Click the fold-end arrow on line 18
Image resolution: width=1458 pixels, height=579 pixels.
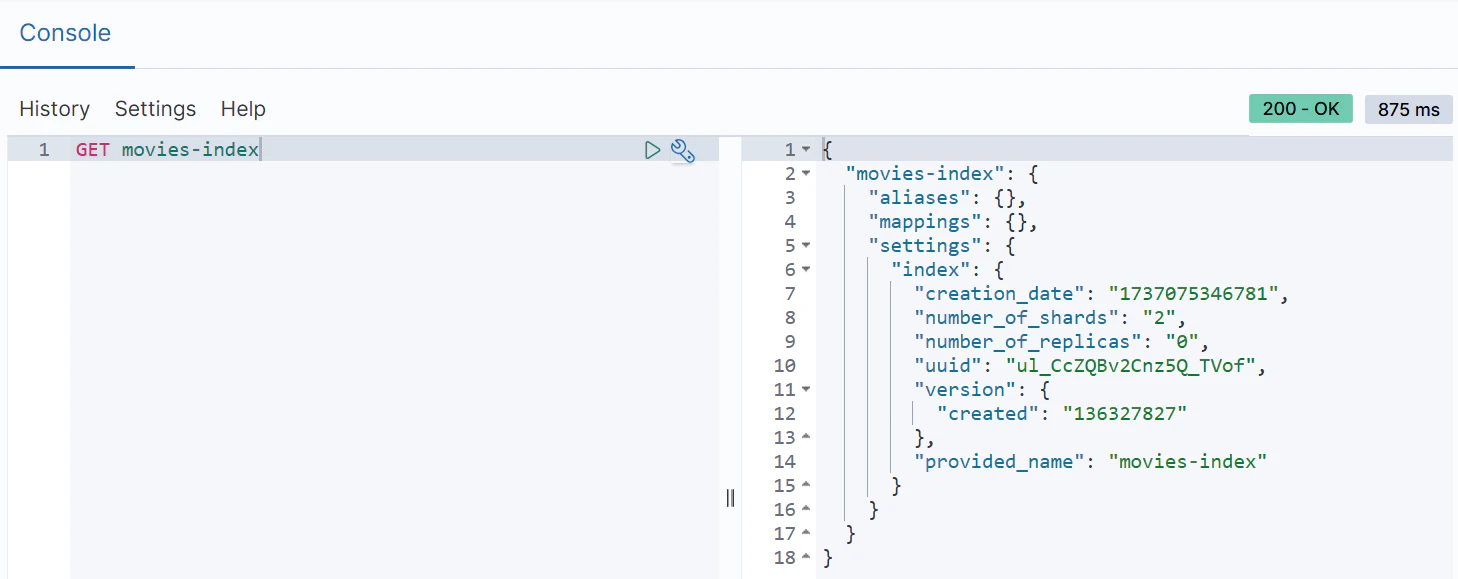pyautogui.click(x=806, y=558)
